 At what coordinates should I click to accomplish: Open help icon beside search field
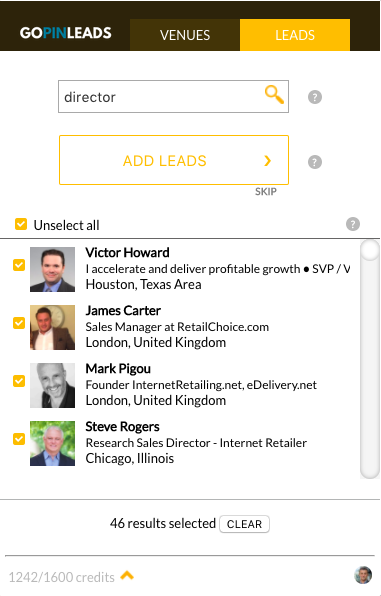(315, 97)
